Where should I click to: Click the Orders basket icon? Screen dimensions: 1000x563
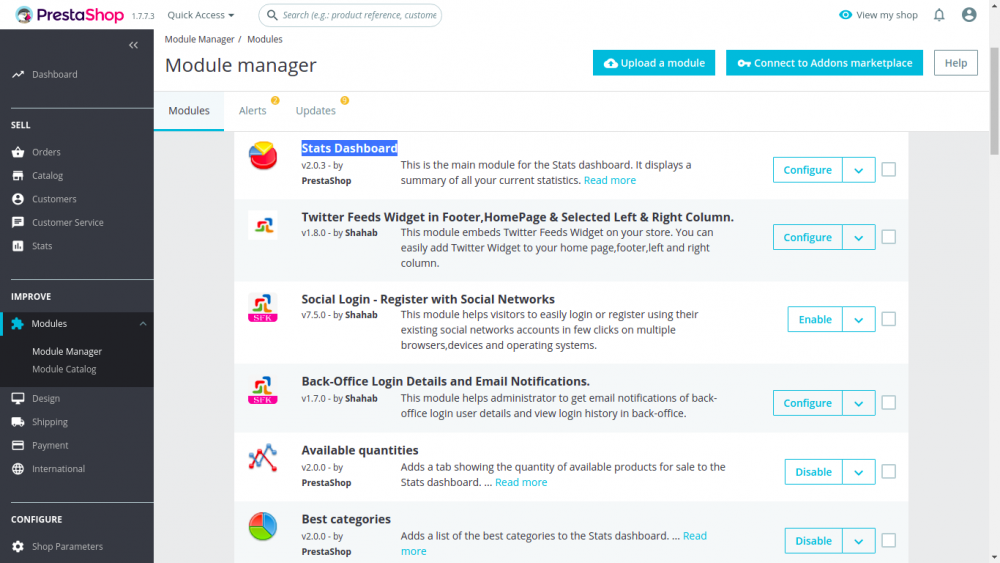pos(18,152)
